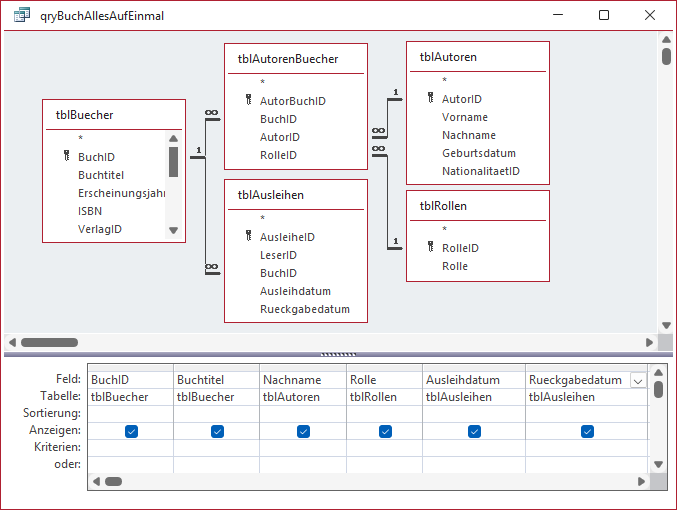
Task: Toggle the Anzeigen checkbox under the Nachname column
Action: [304, 431]
